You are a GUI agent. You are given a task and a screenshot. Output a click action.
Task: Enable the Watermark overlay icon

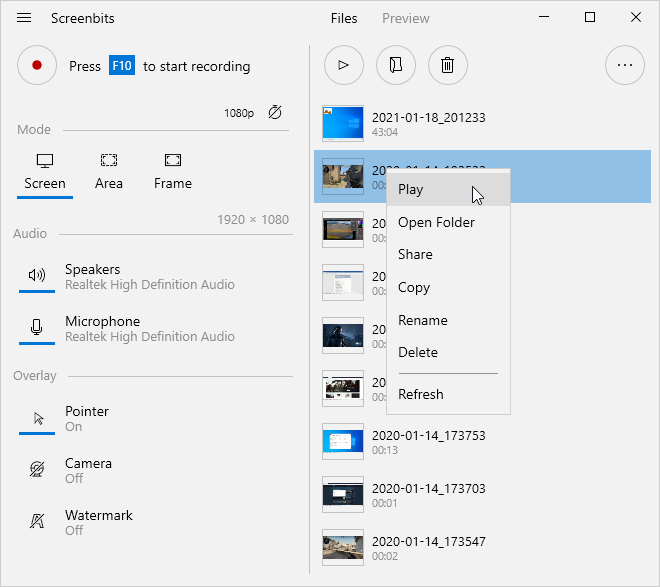pos(37,521)
